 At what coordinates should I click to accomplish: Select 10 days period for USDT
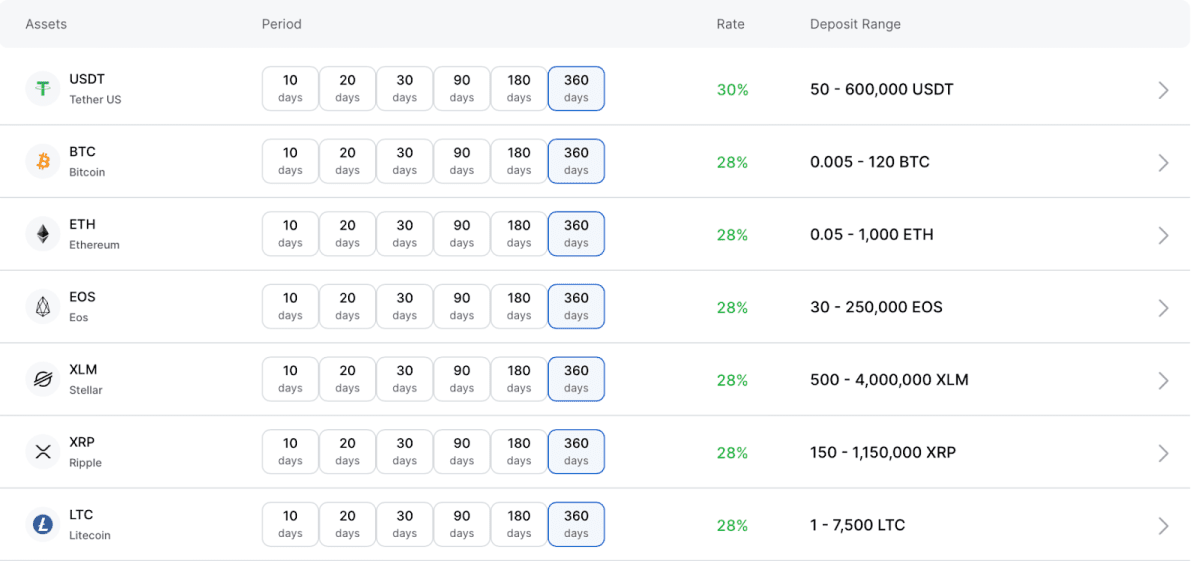click(x=290, y=89)
